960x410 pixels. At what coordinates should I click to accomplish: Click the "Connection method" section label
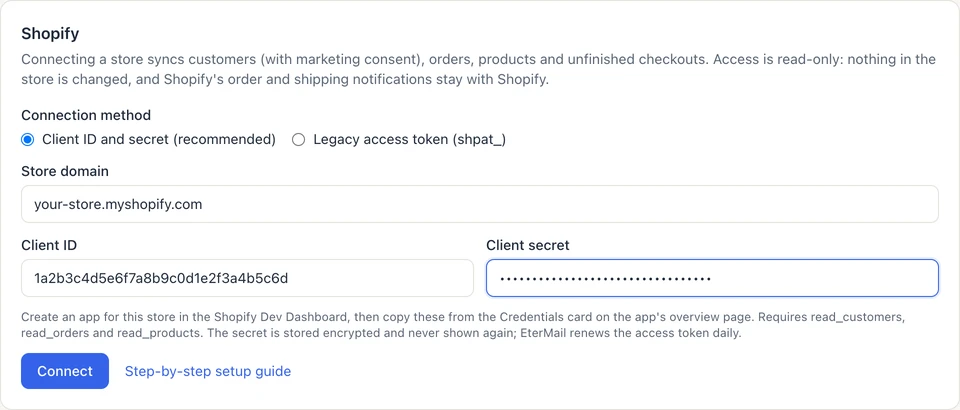click(86, 115)
